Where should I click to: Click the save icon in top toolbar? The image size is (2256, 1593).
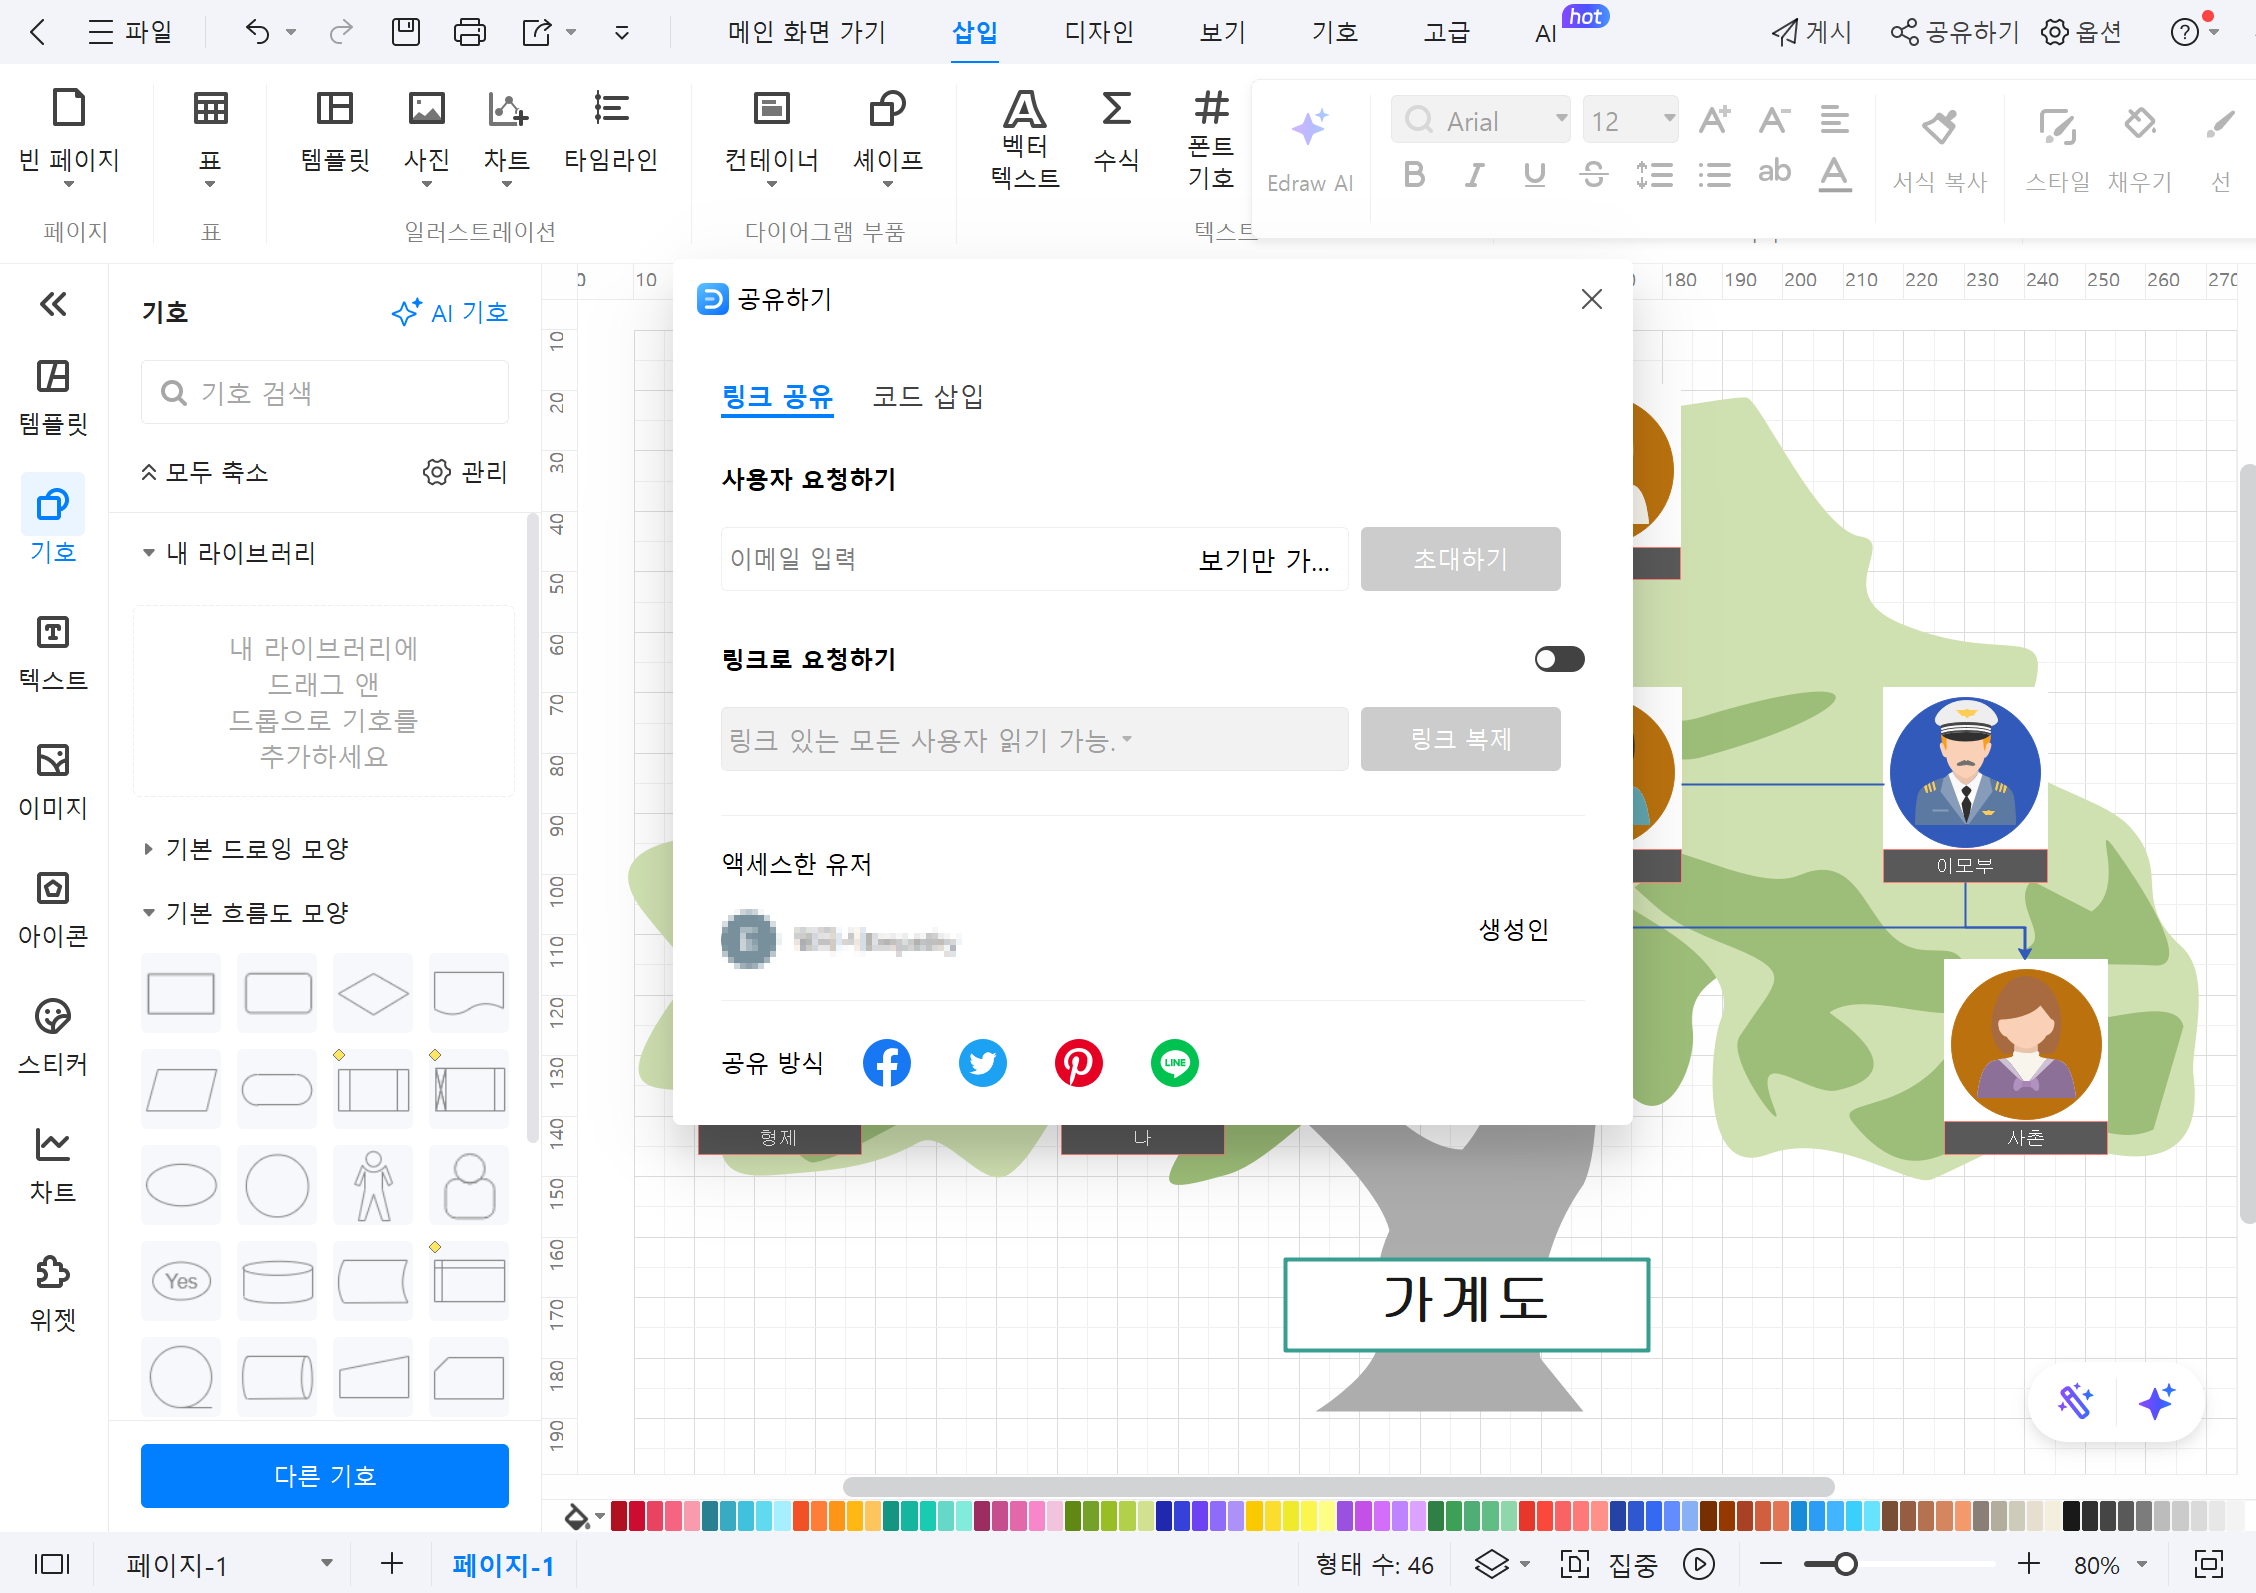[406, 32]
